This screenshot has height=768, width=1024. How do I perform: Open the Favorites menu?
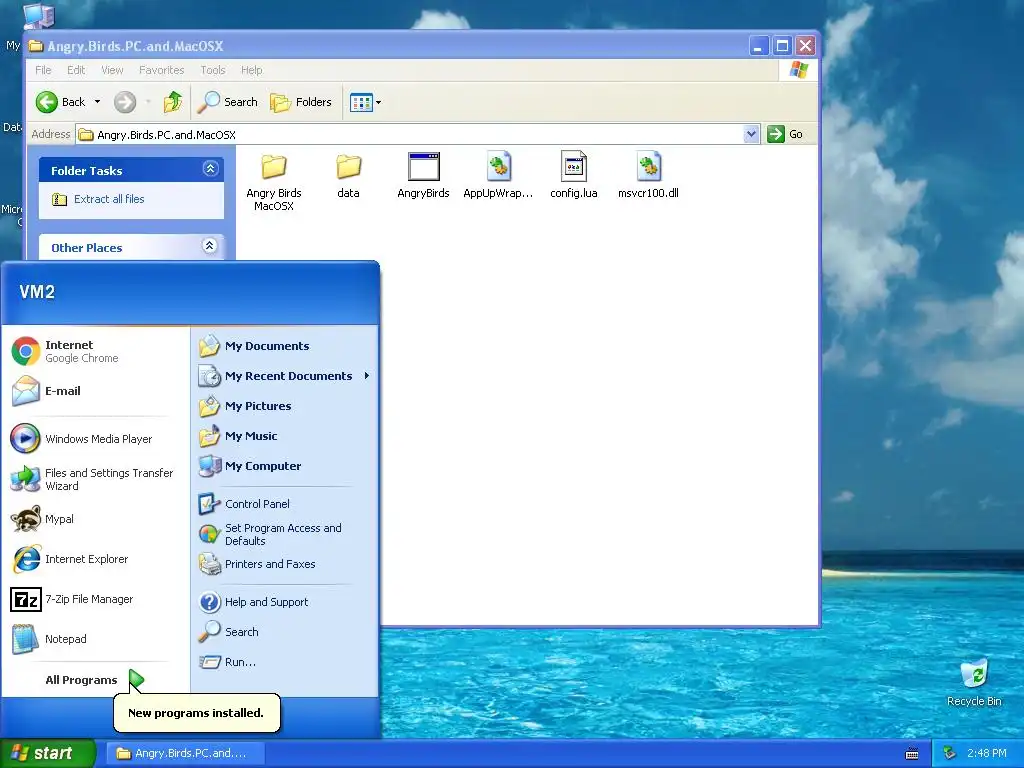(161, 70)
